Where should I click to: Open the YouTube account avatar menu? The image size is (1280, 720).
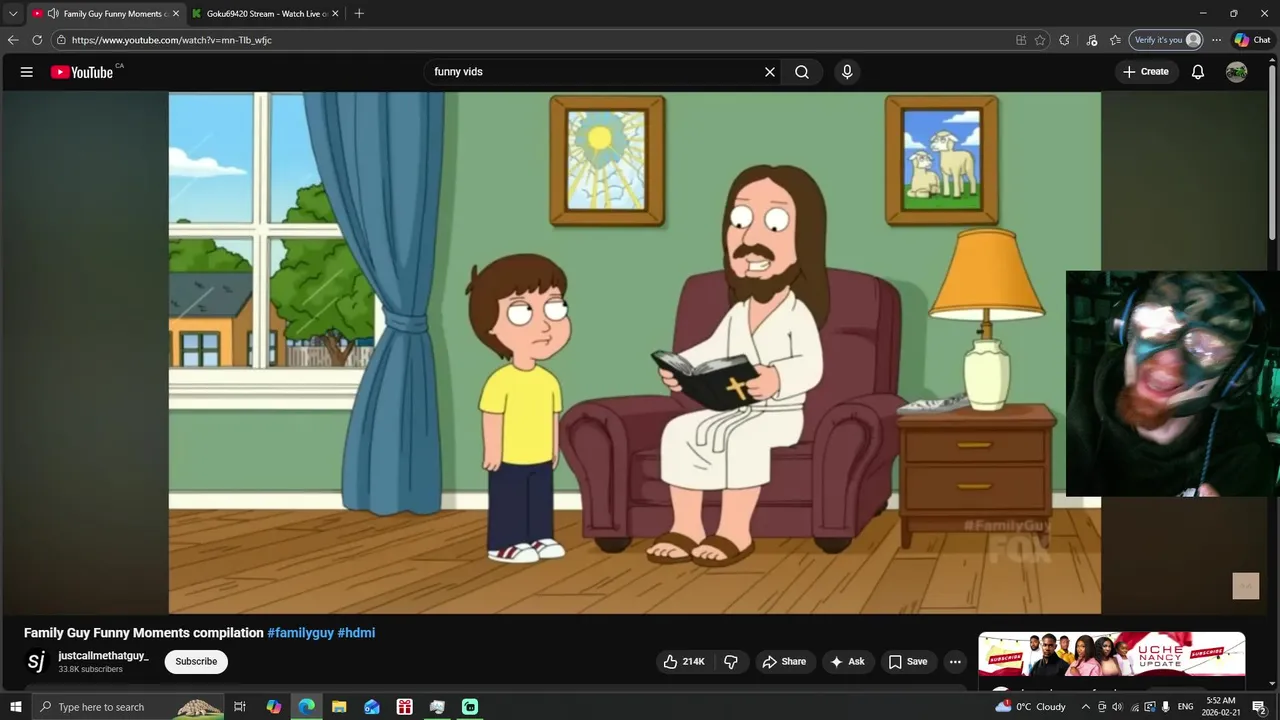coord(1237,72)
